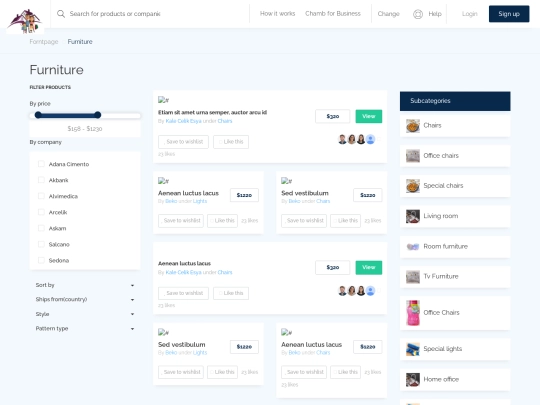This screenshot has width=540, height=405.
Task: Click the search magnifier icon
Action: [61, 14]
